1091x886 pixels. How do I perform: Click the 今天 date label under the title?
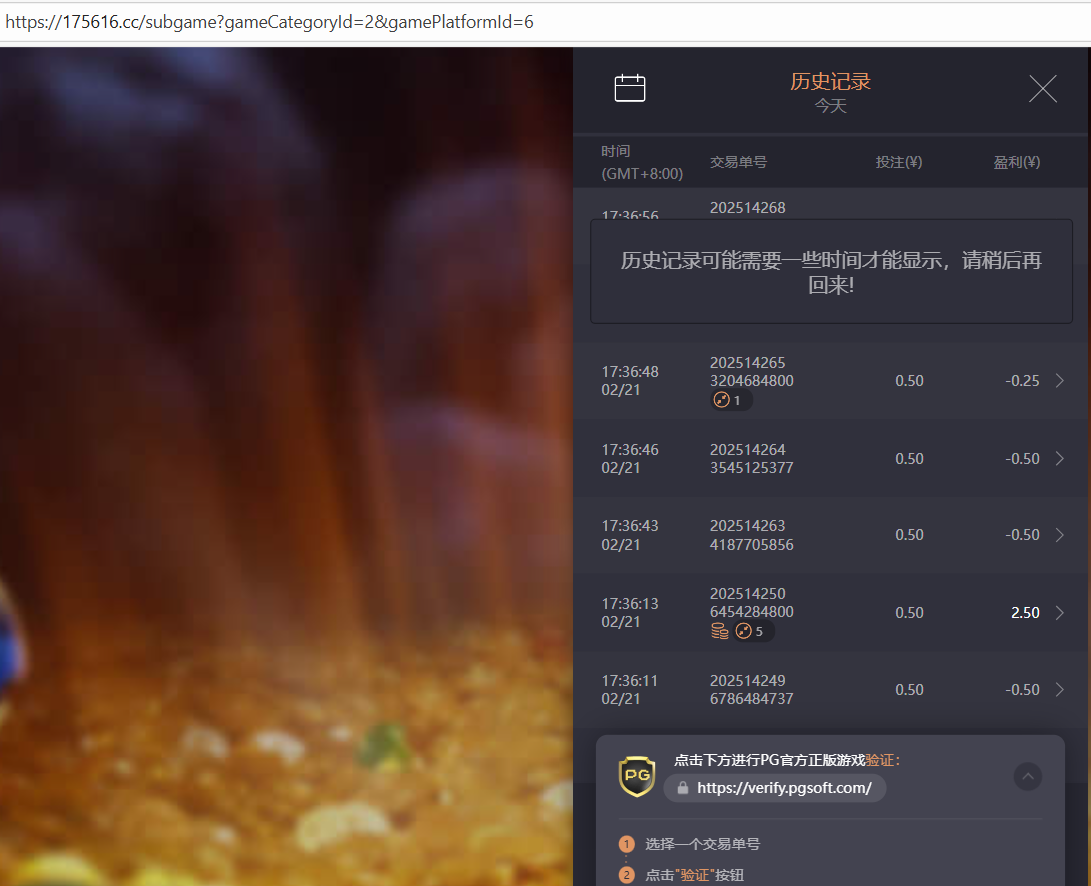(830, 106)
